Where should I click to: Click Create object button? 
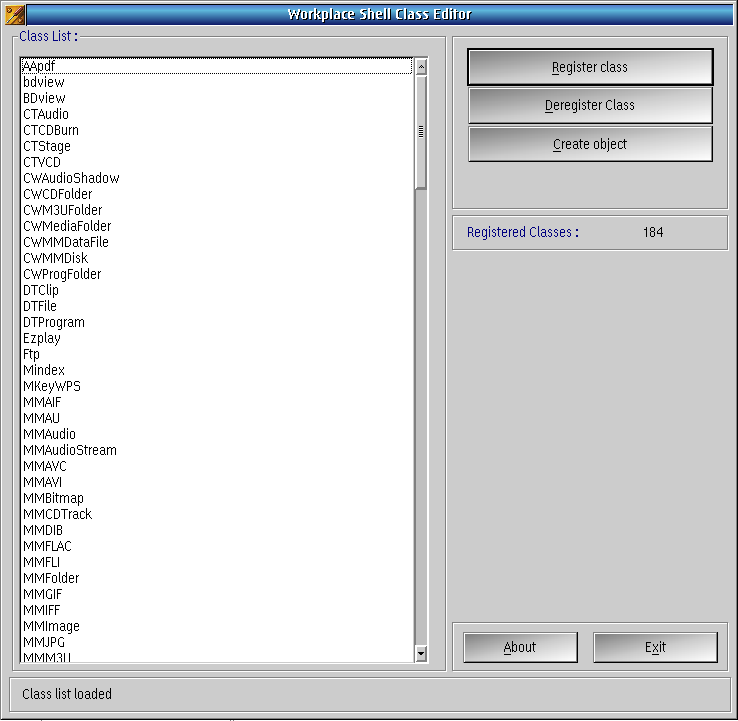[x=590, y=144]
